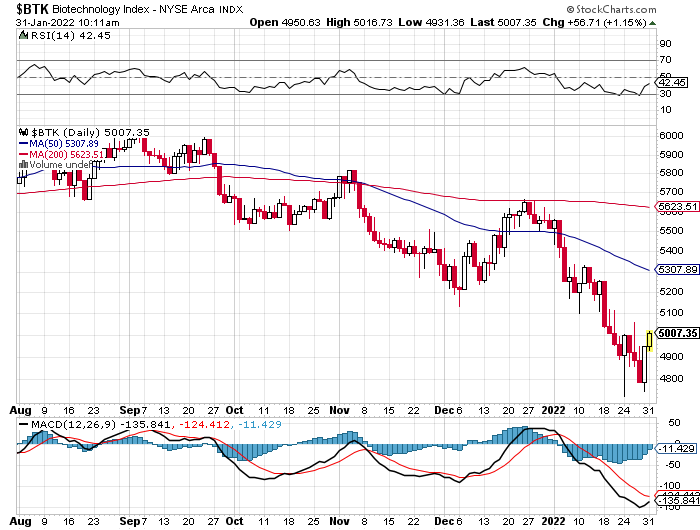Click the red MA(200) legend line marker
Viewport: 700px width, 530px height.
pyautogui.click(x=24, y=154)
